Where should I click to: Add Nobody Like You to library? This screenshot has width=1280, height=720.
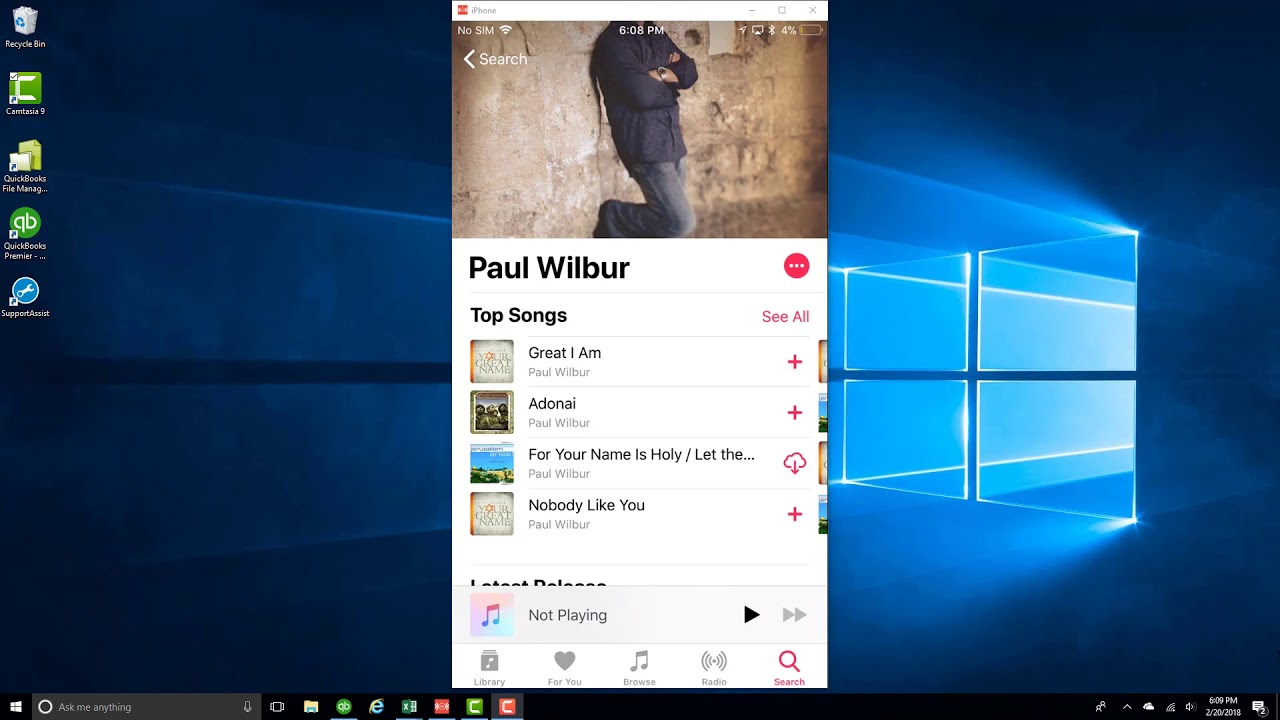click(x=795, y=514)
